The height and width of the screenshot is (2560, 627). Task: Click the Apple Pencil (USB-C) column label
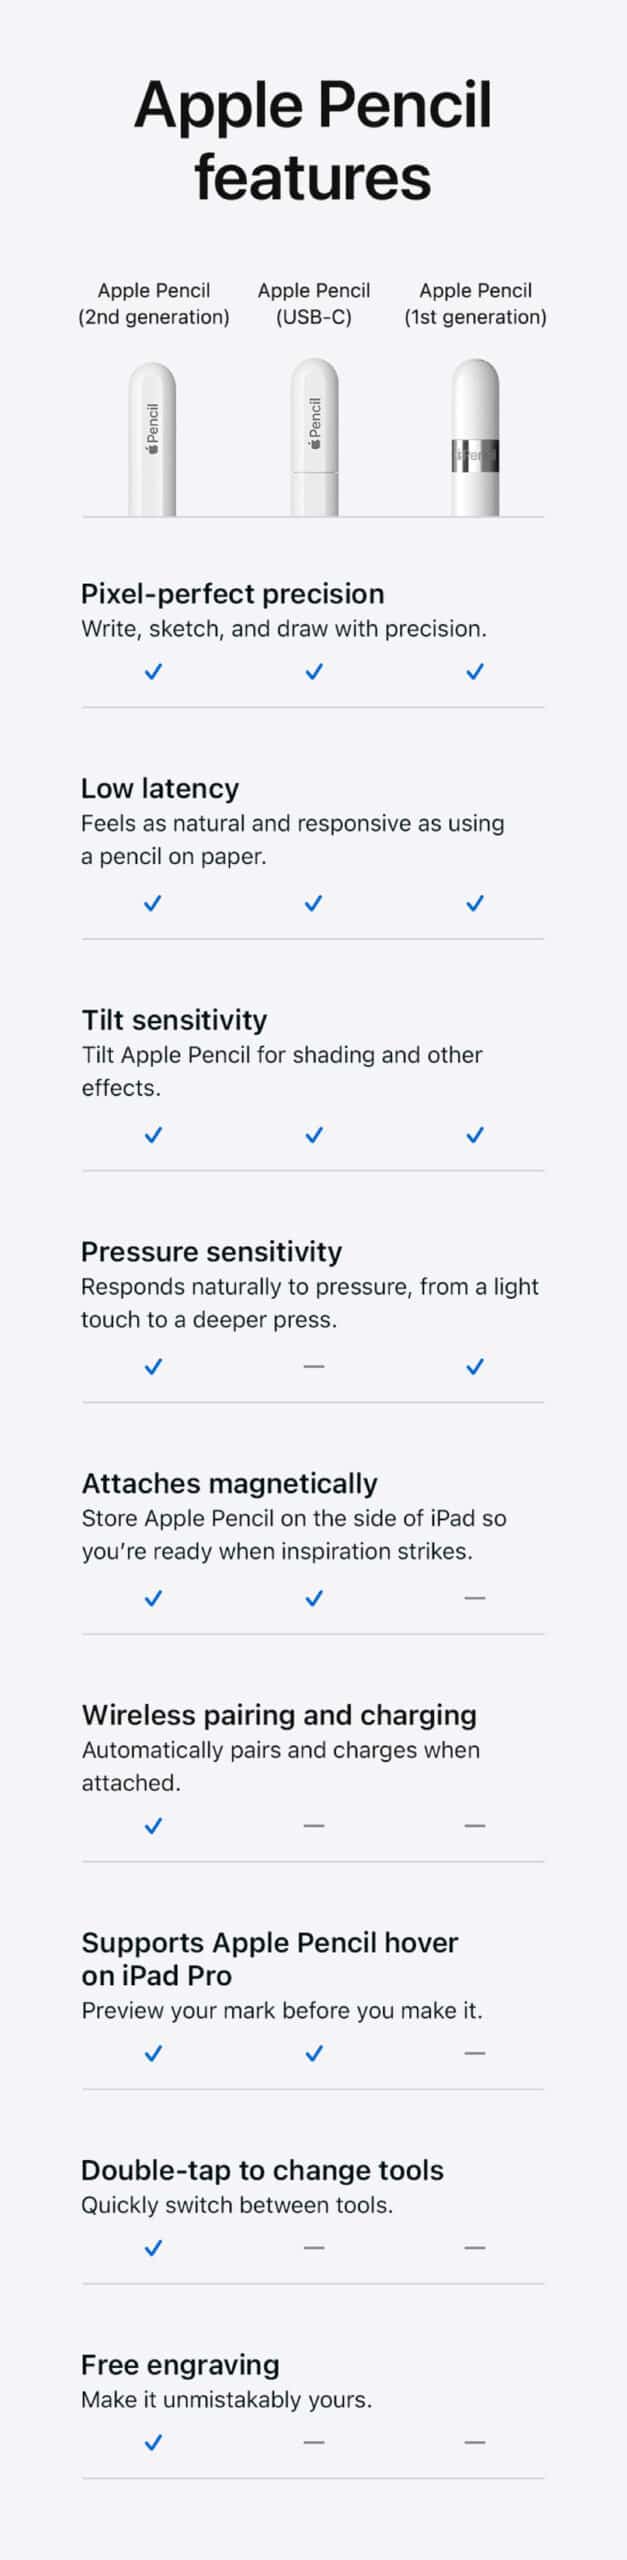(x=314, y=303)
